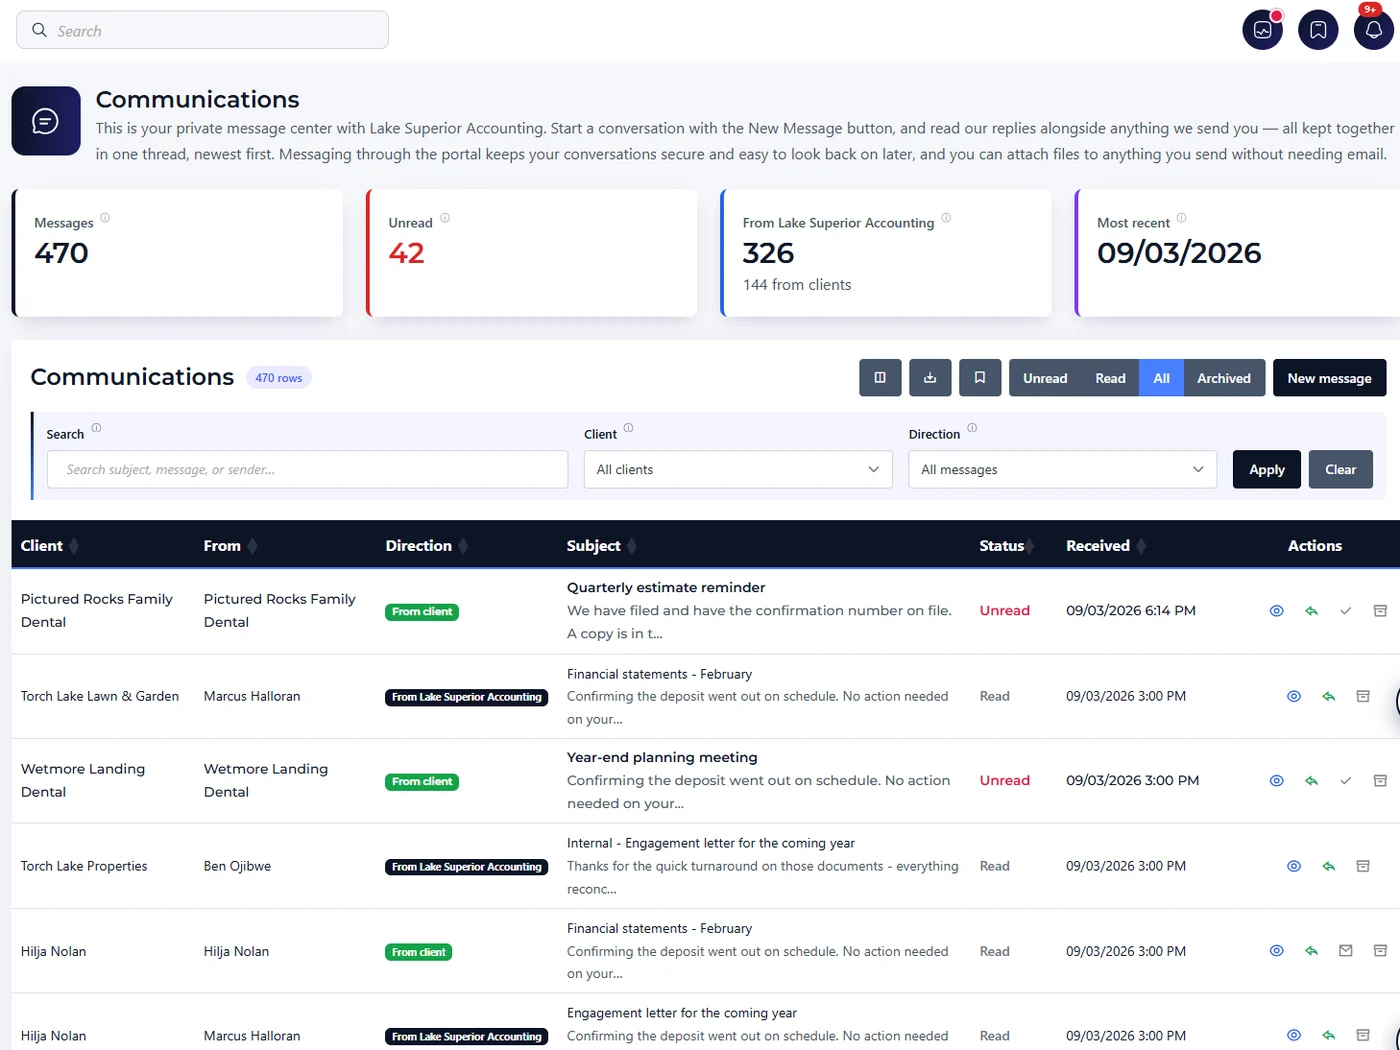1400x1050 pixels.
Task: Switch to the Read filter tab
Action: [1110, 378]
